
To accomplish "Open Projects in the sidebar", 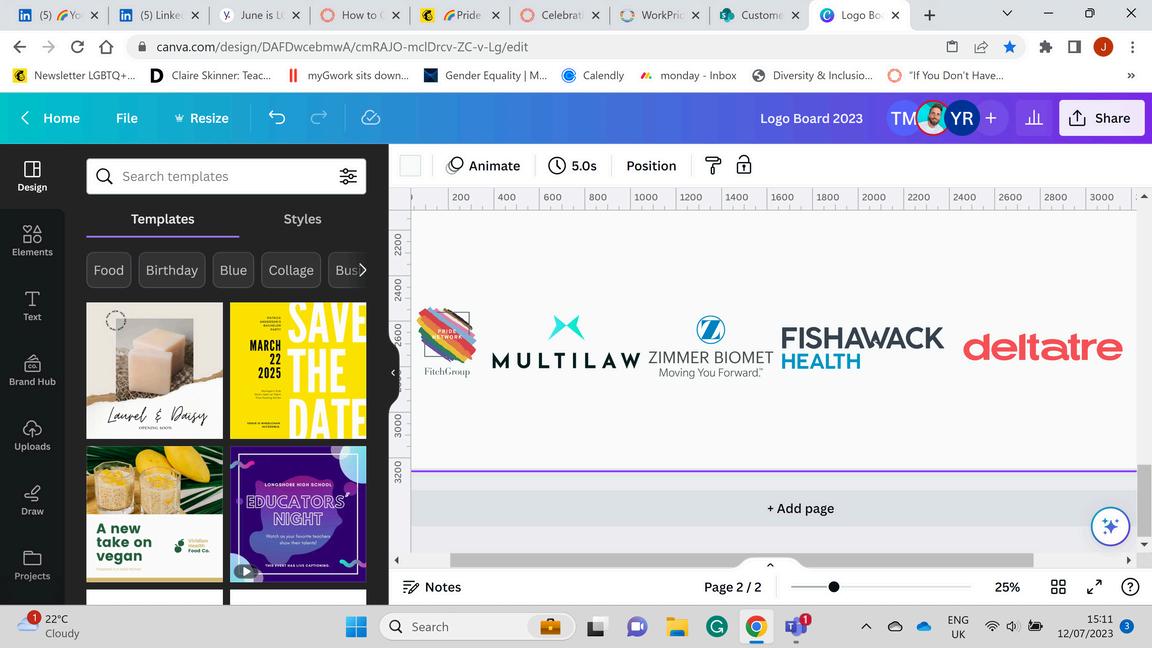I will 32,565.
